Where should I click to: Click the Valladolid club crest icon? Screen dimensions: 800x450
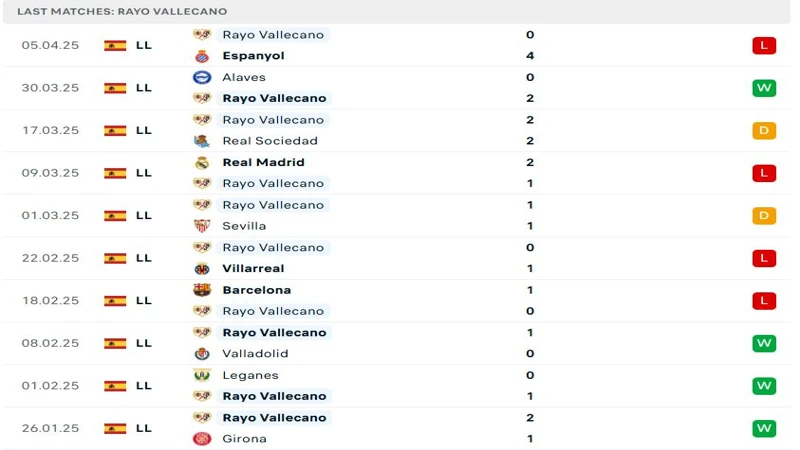[x=202, y=353]
